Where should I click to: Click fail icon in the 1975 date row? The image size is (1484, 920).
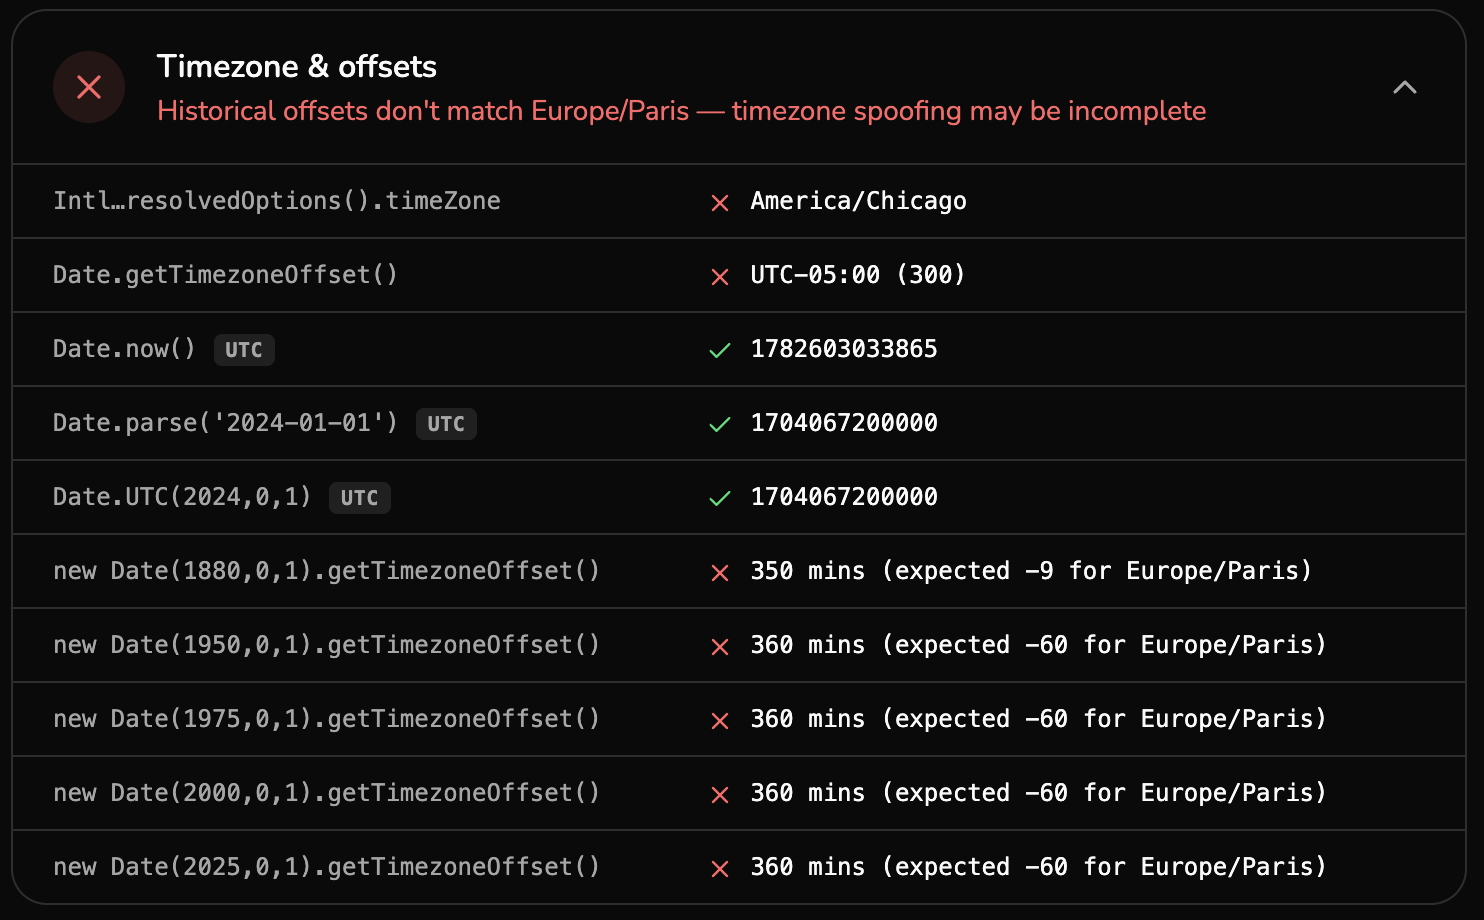point(720,721)
